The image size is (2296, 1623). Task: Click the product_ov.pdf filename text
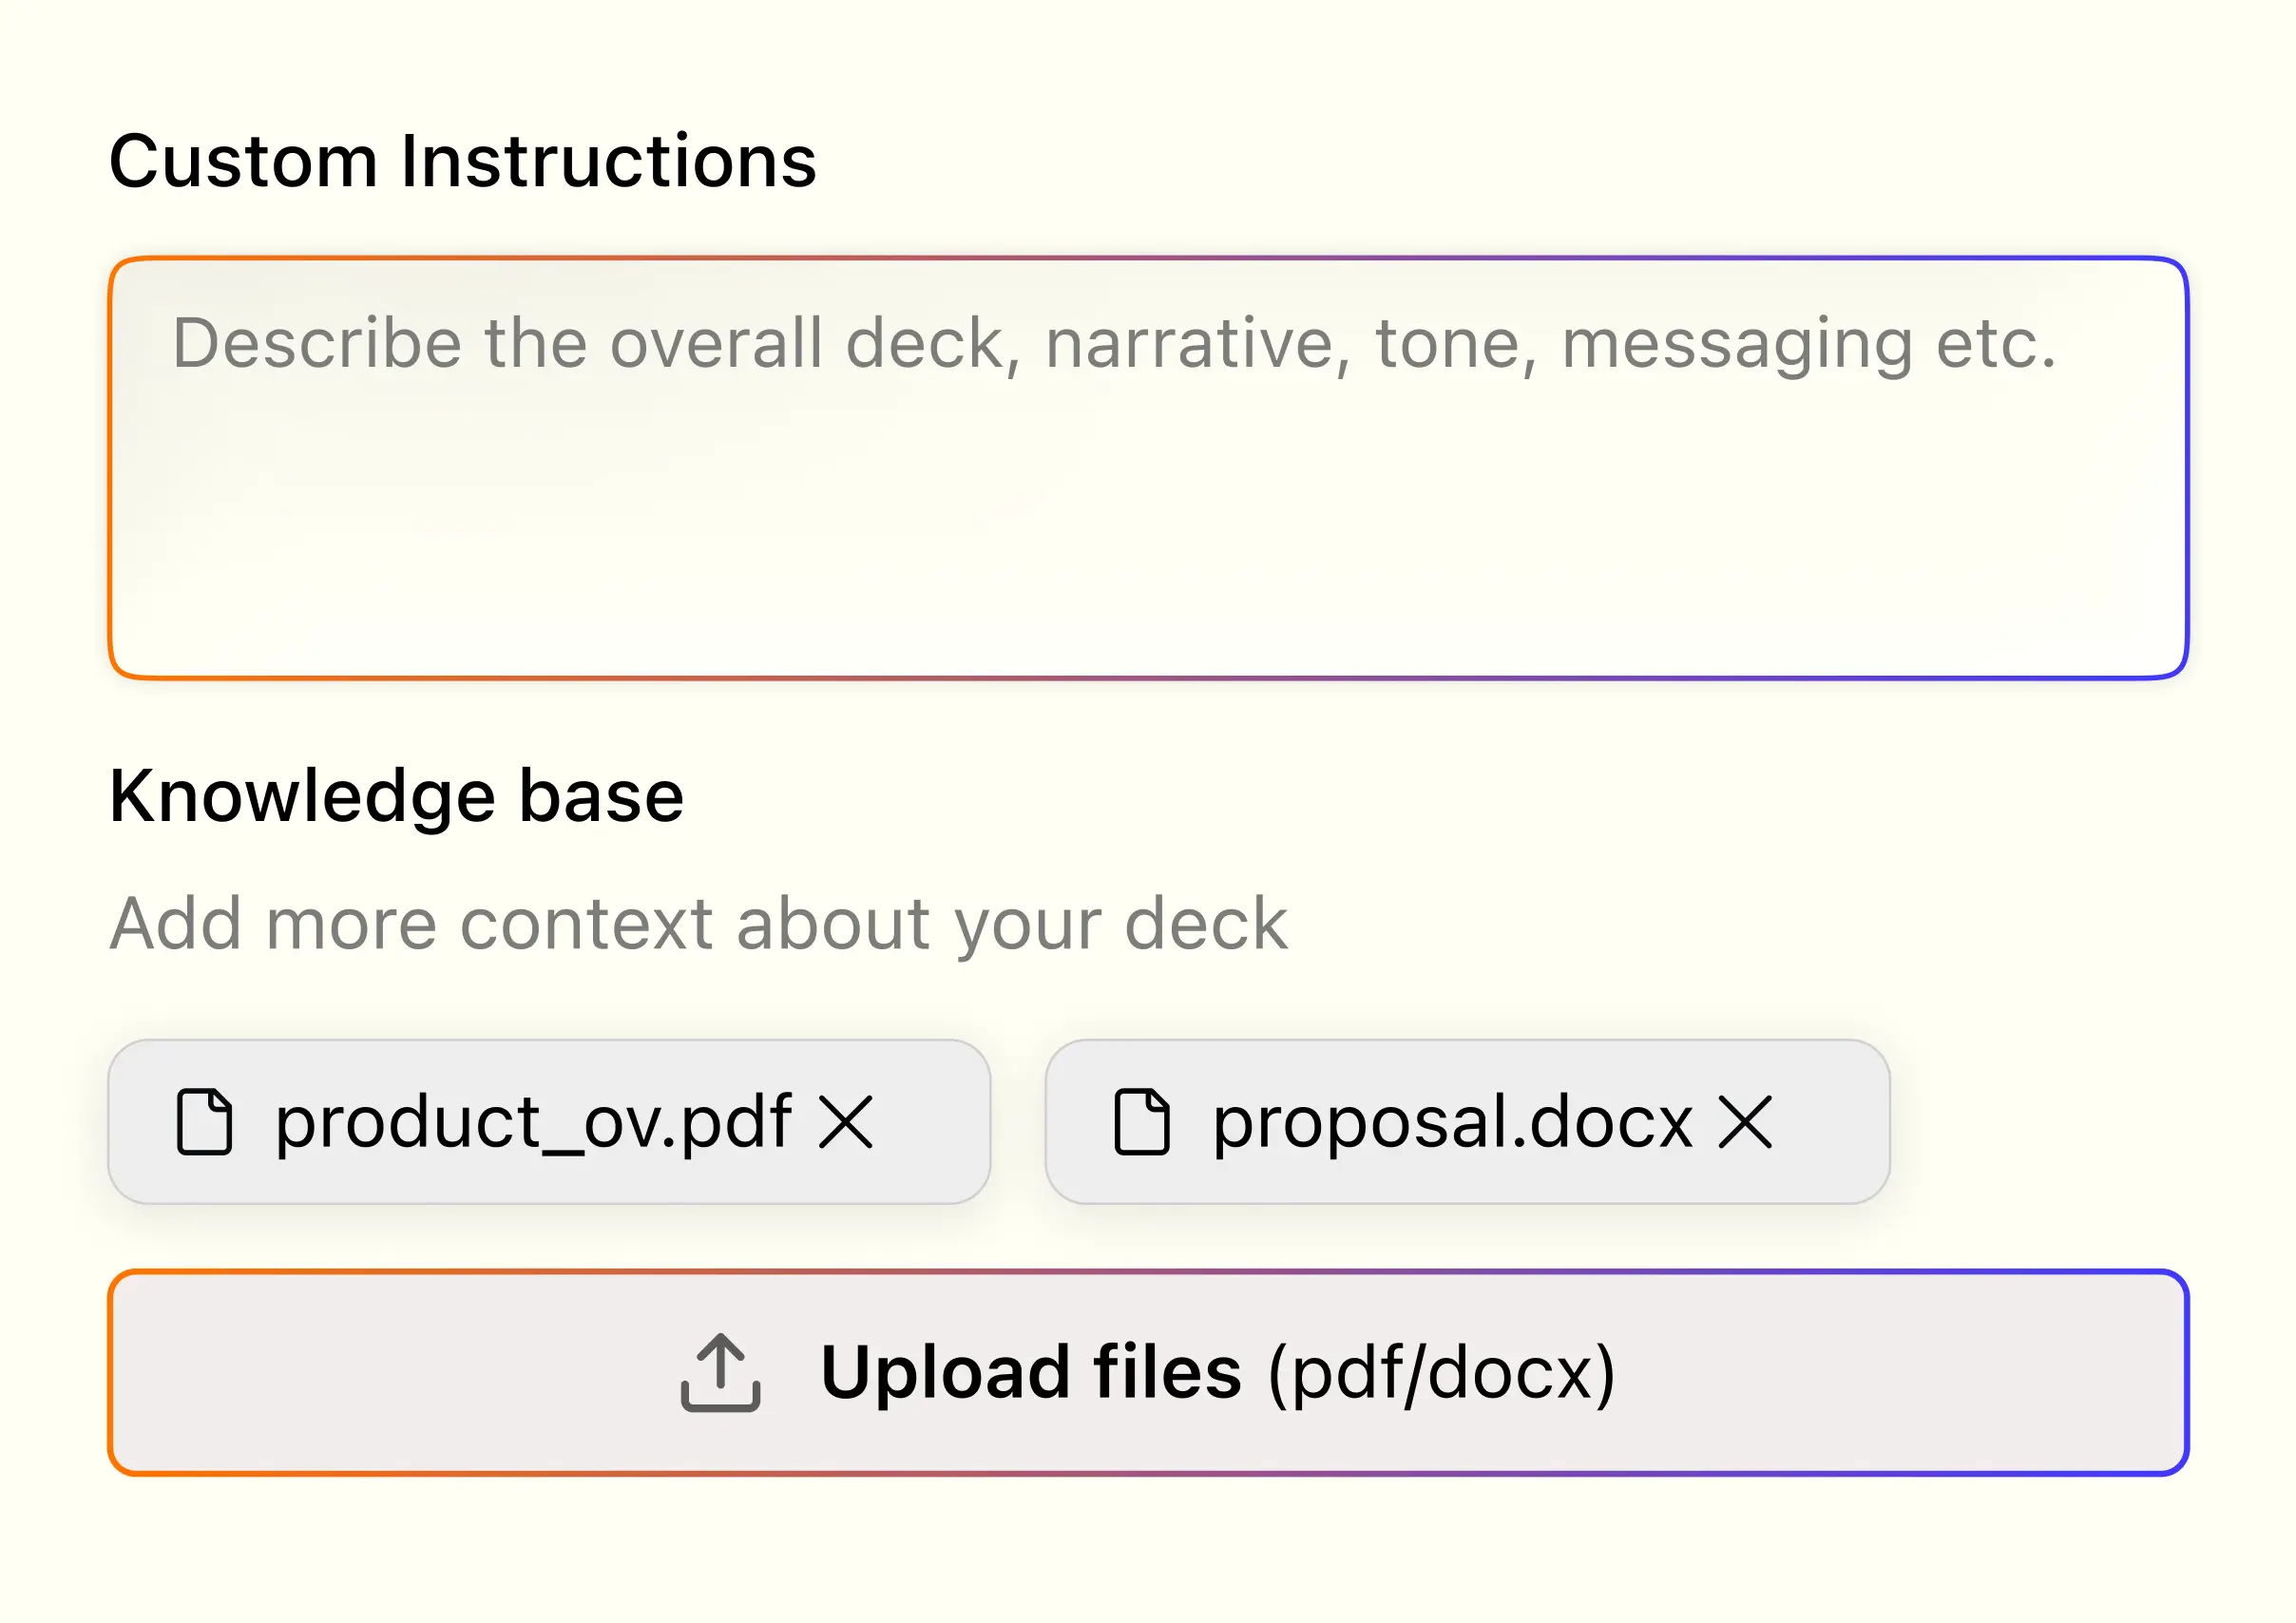tap(533, 1123)
